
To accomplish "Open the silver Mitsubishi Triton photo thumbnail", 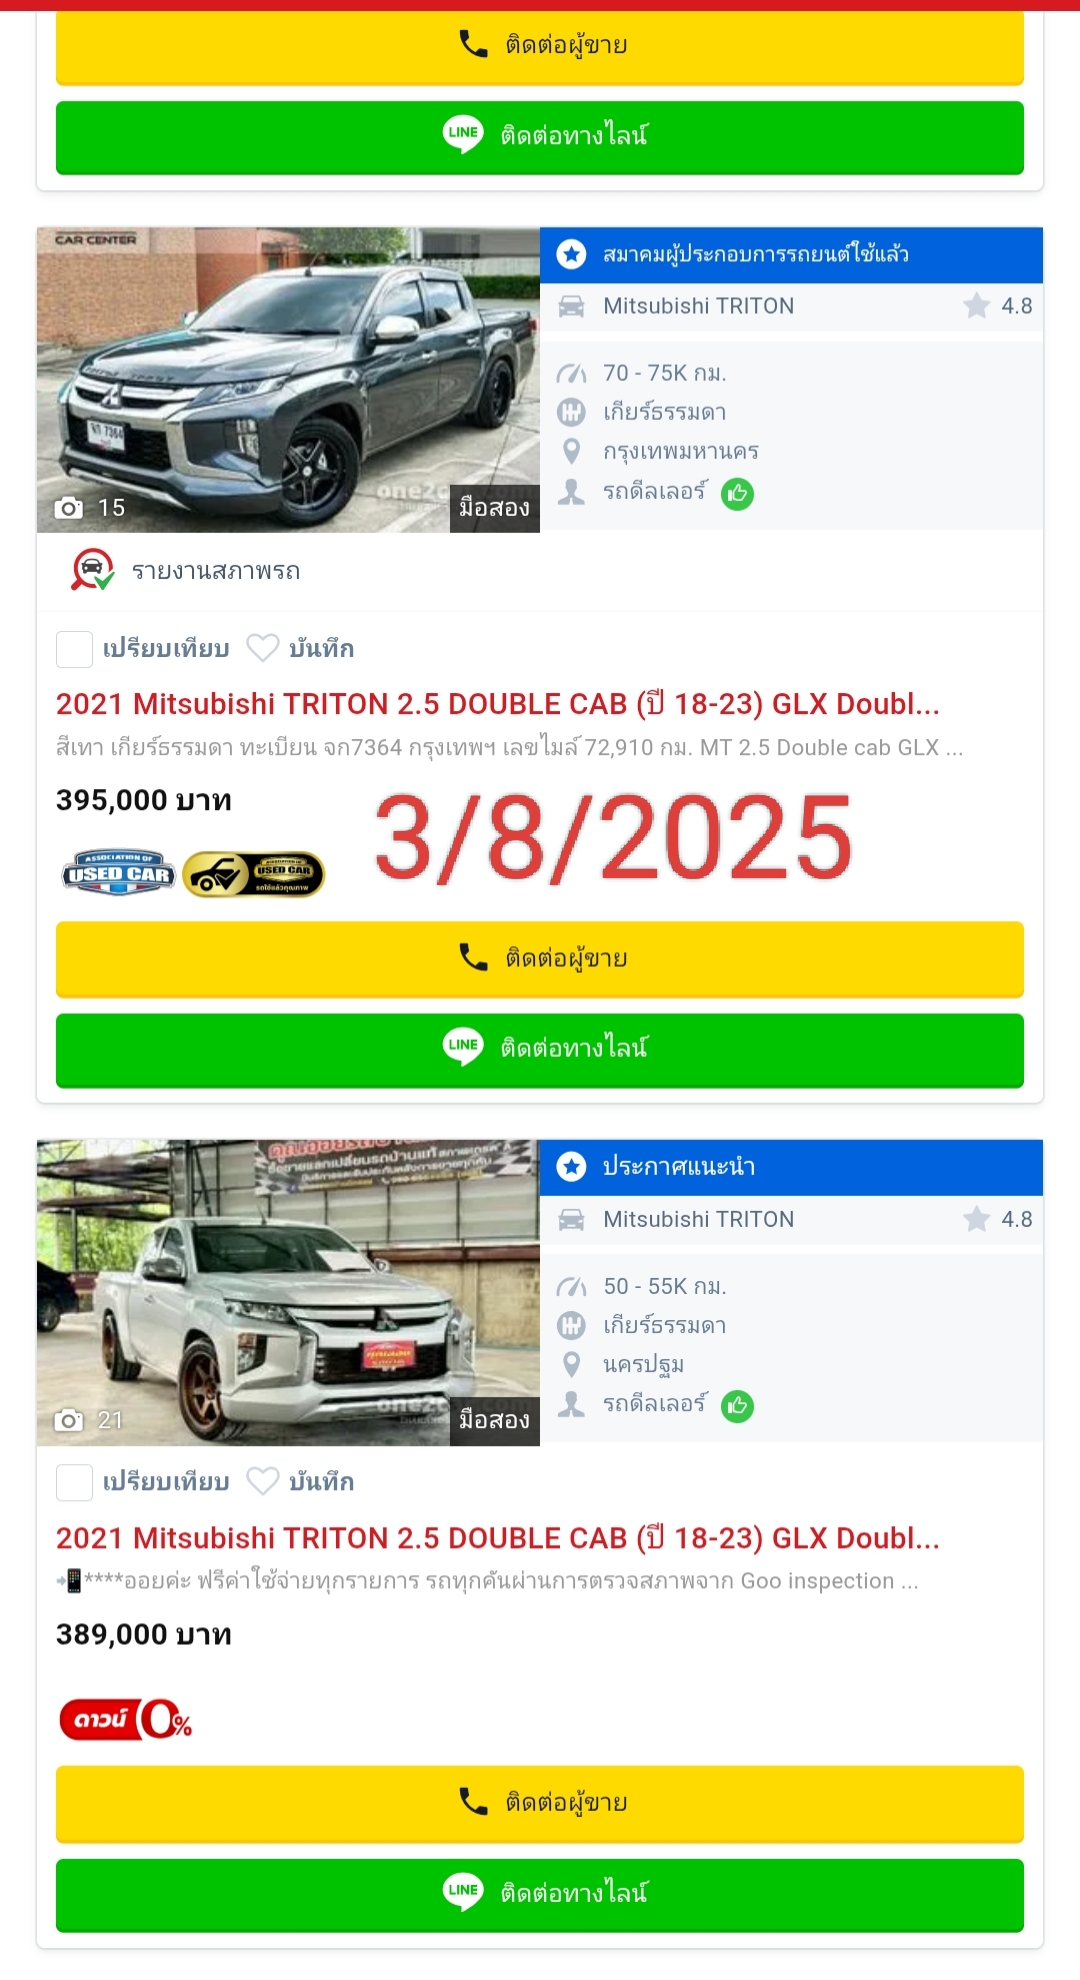I will coord(288,1293).
